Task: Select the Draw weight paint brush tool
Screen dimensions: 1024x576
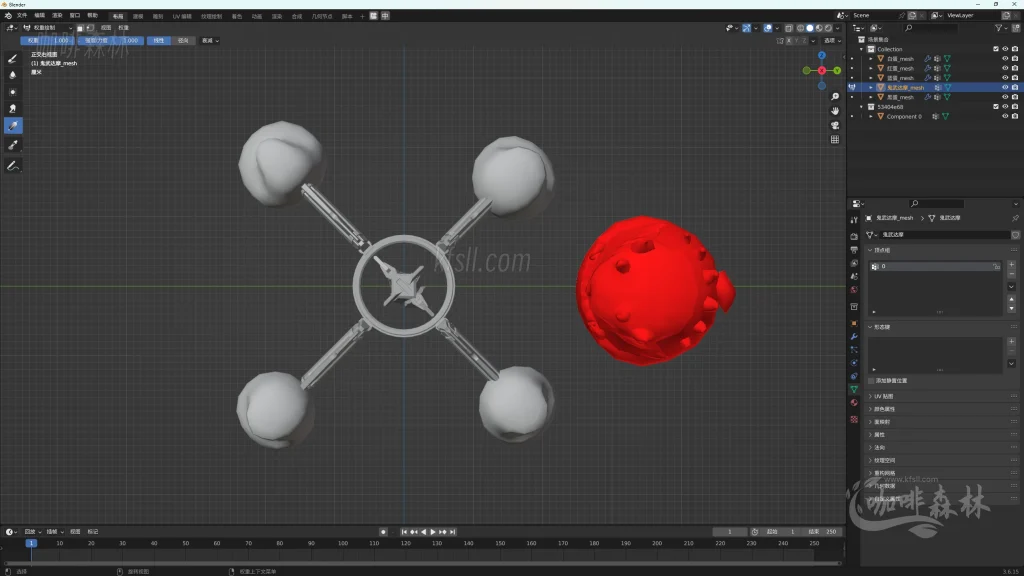Action: point(13,58)
